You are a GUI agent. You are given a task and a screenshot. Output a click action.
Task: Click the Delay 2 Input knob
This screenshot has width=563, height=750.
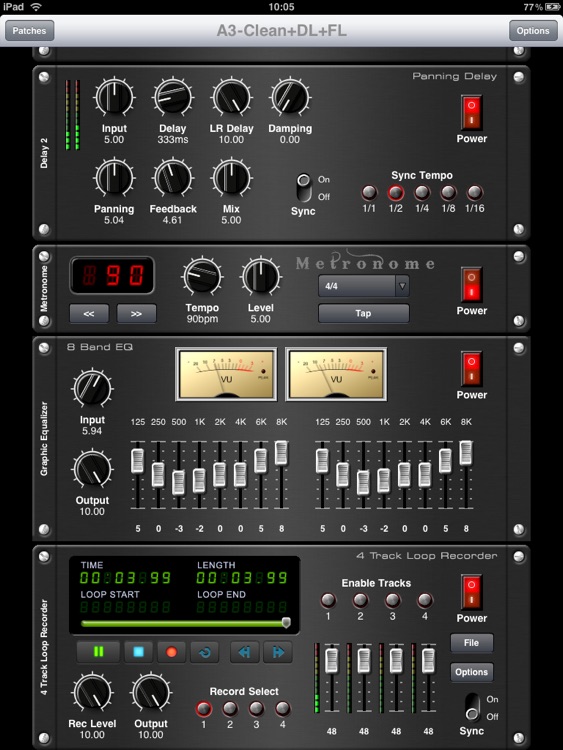114,97
